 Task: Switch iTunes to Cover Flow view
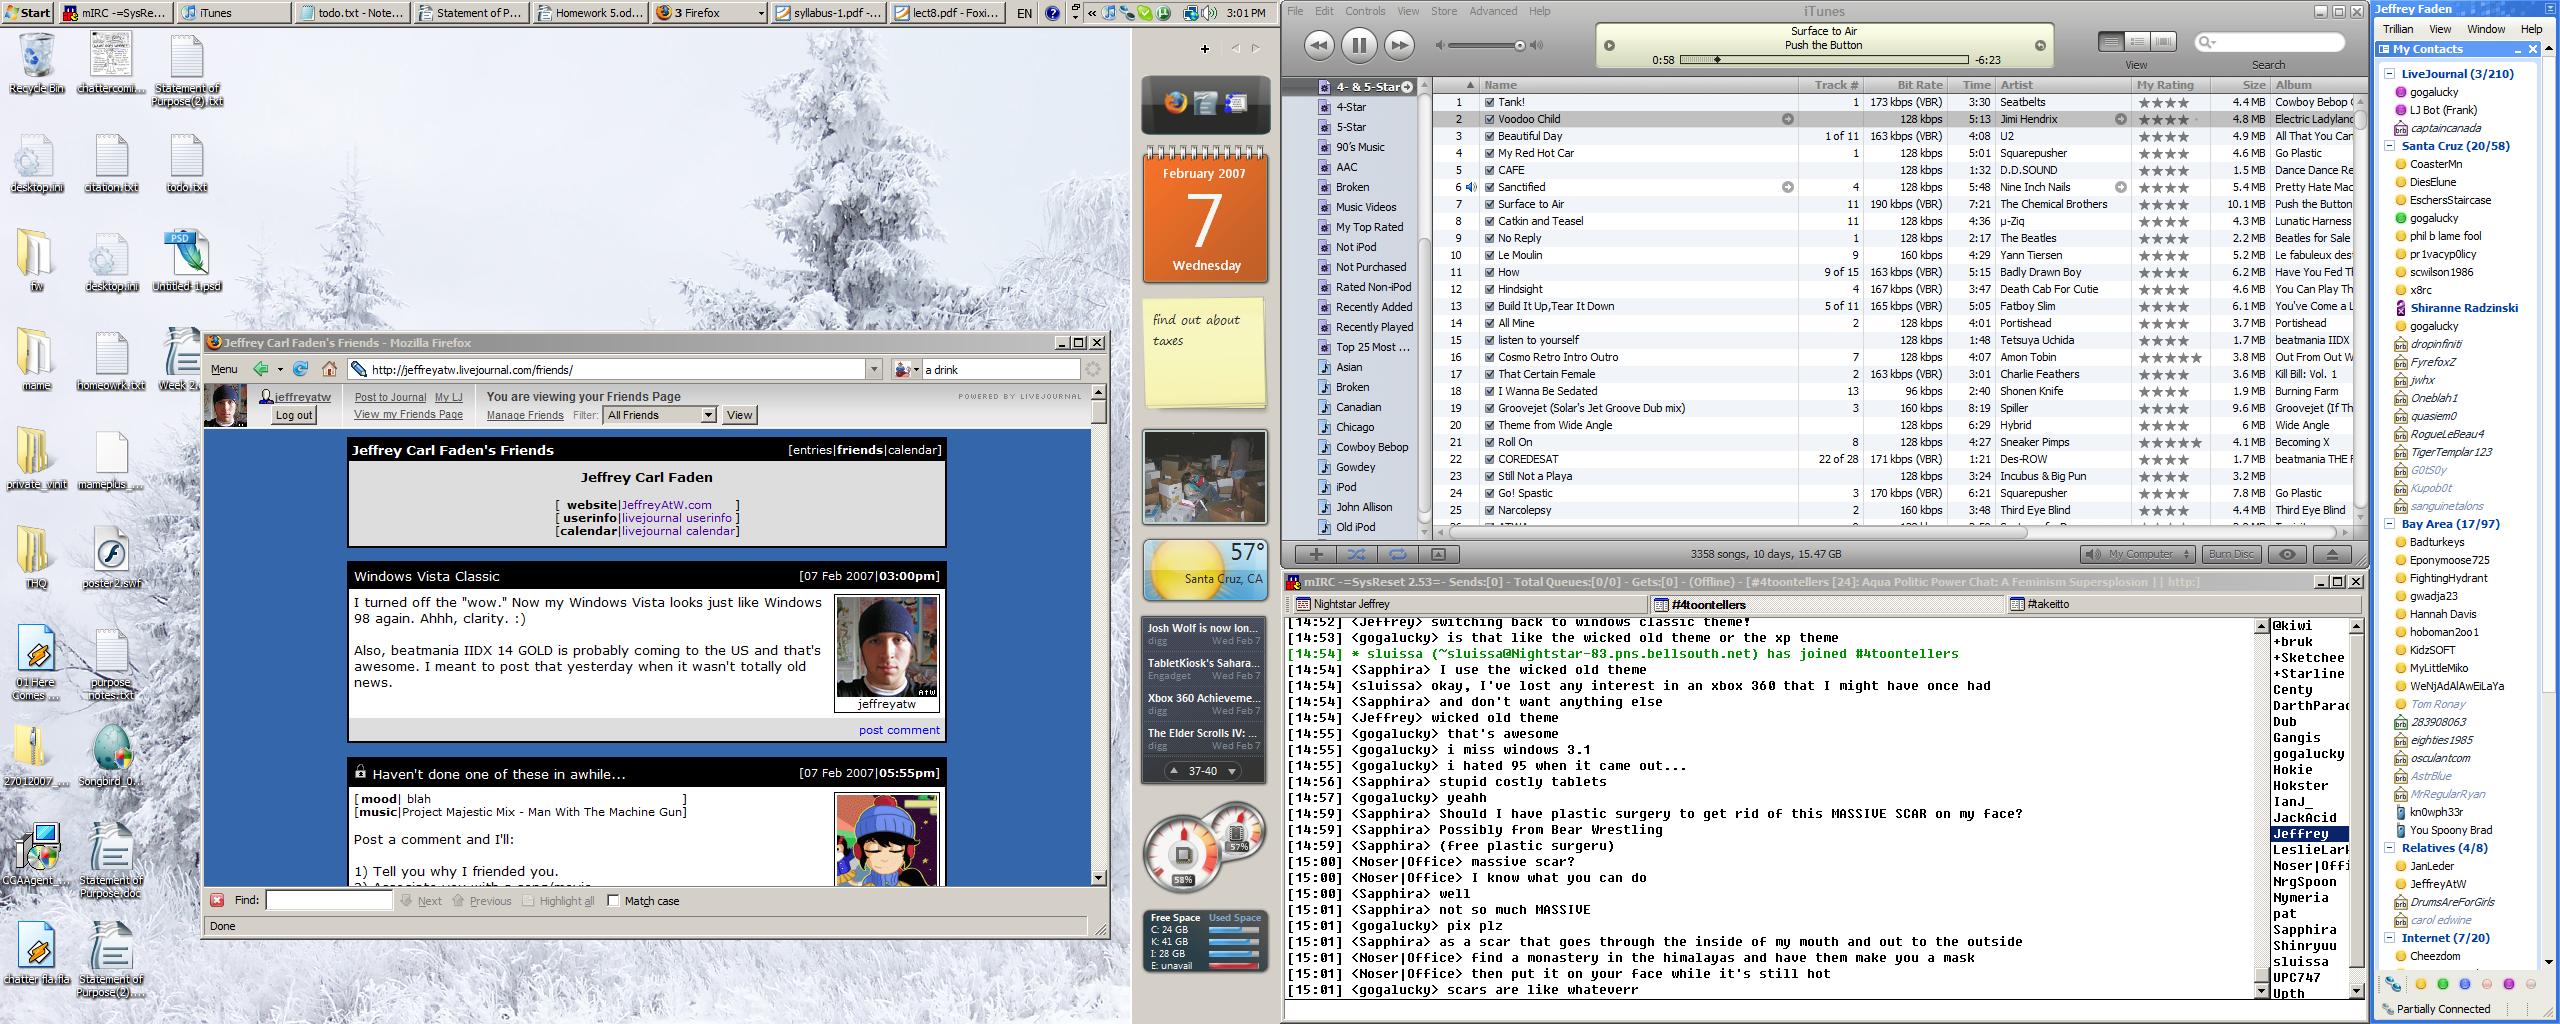[x=2163, y=42]
